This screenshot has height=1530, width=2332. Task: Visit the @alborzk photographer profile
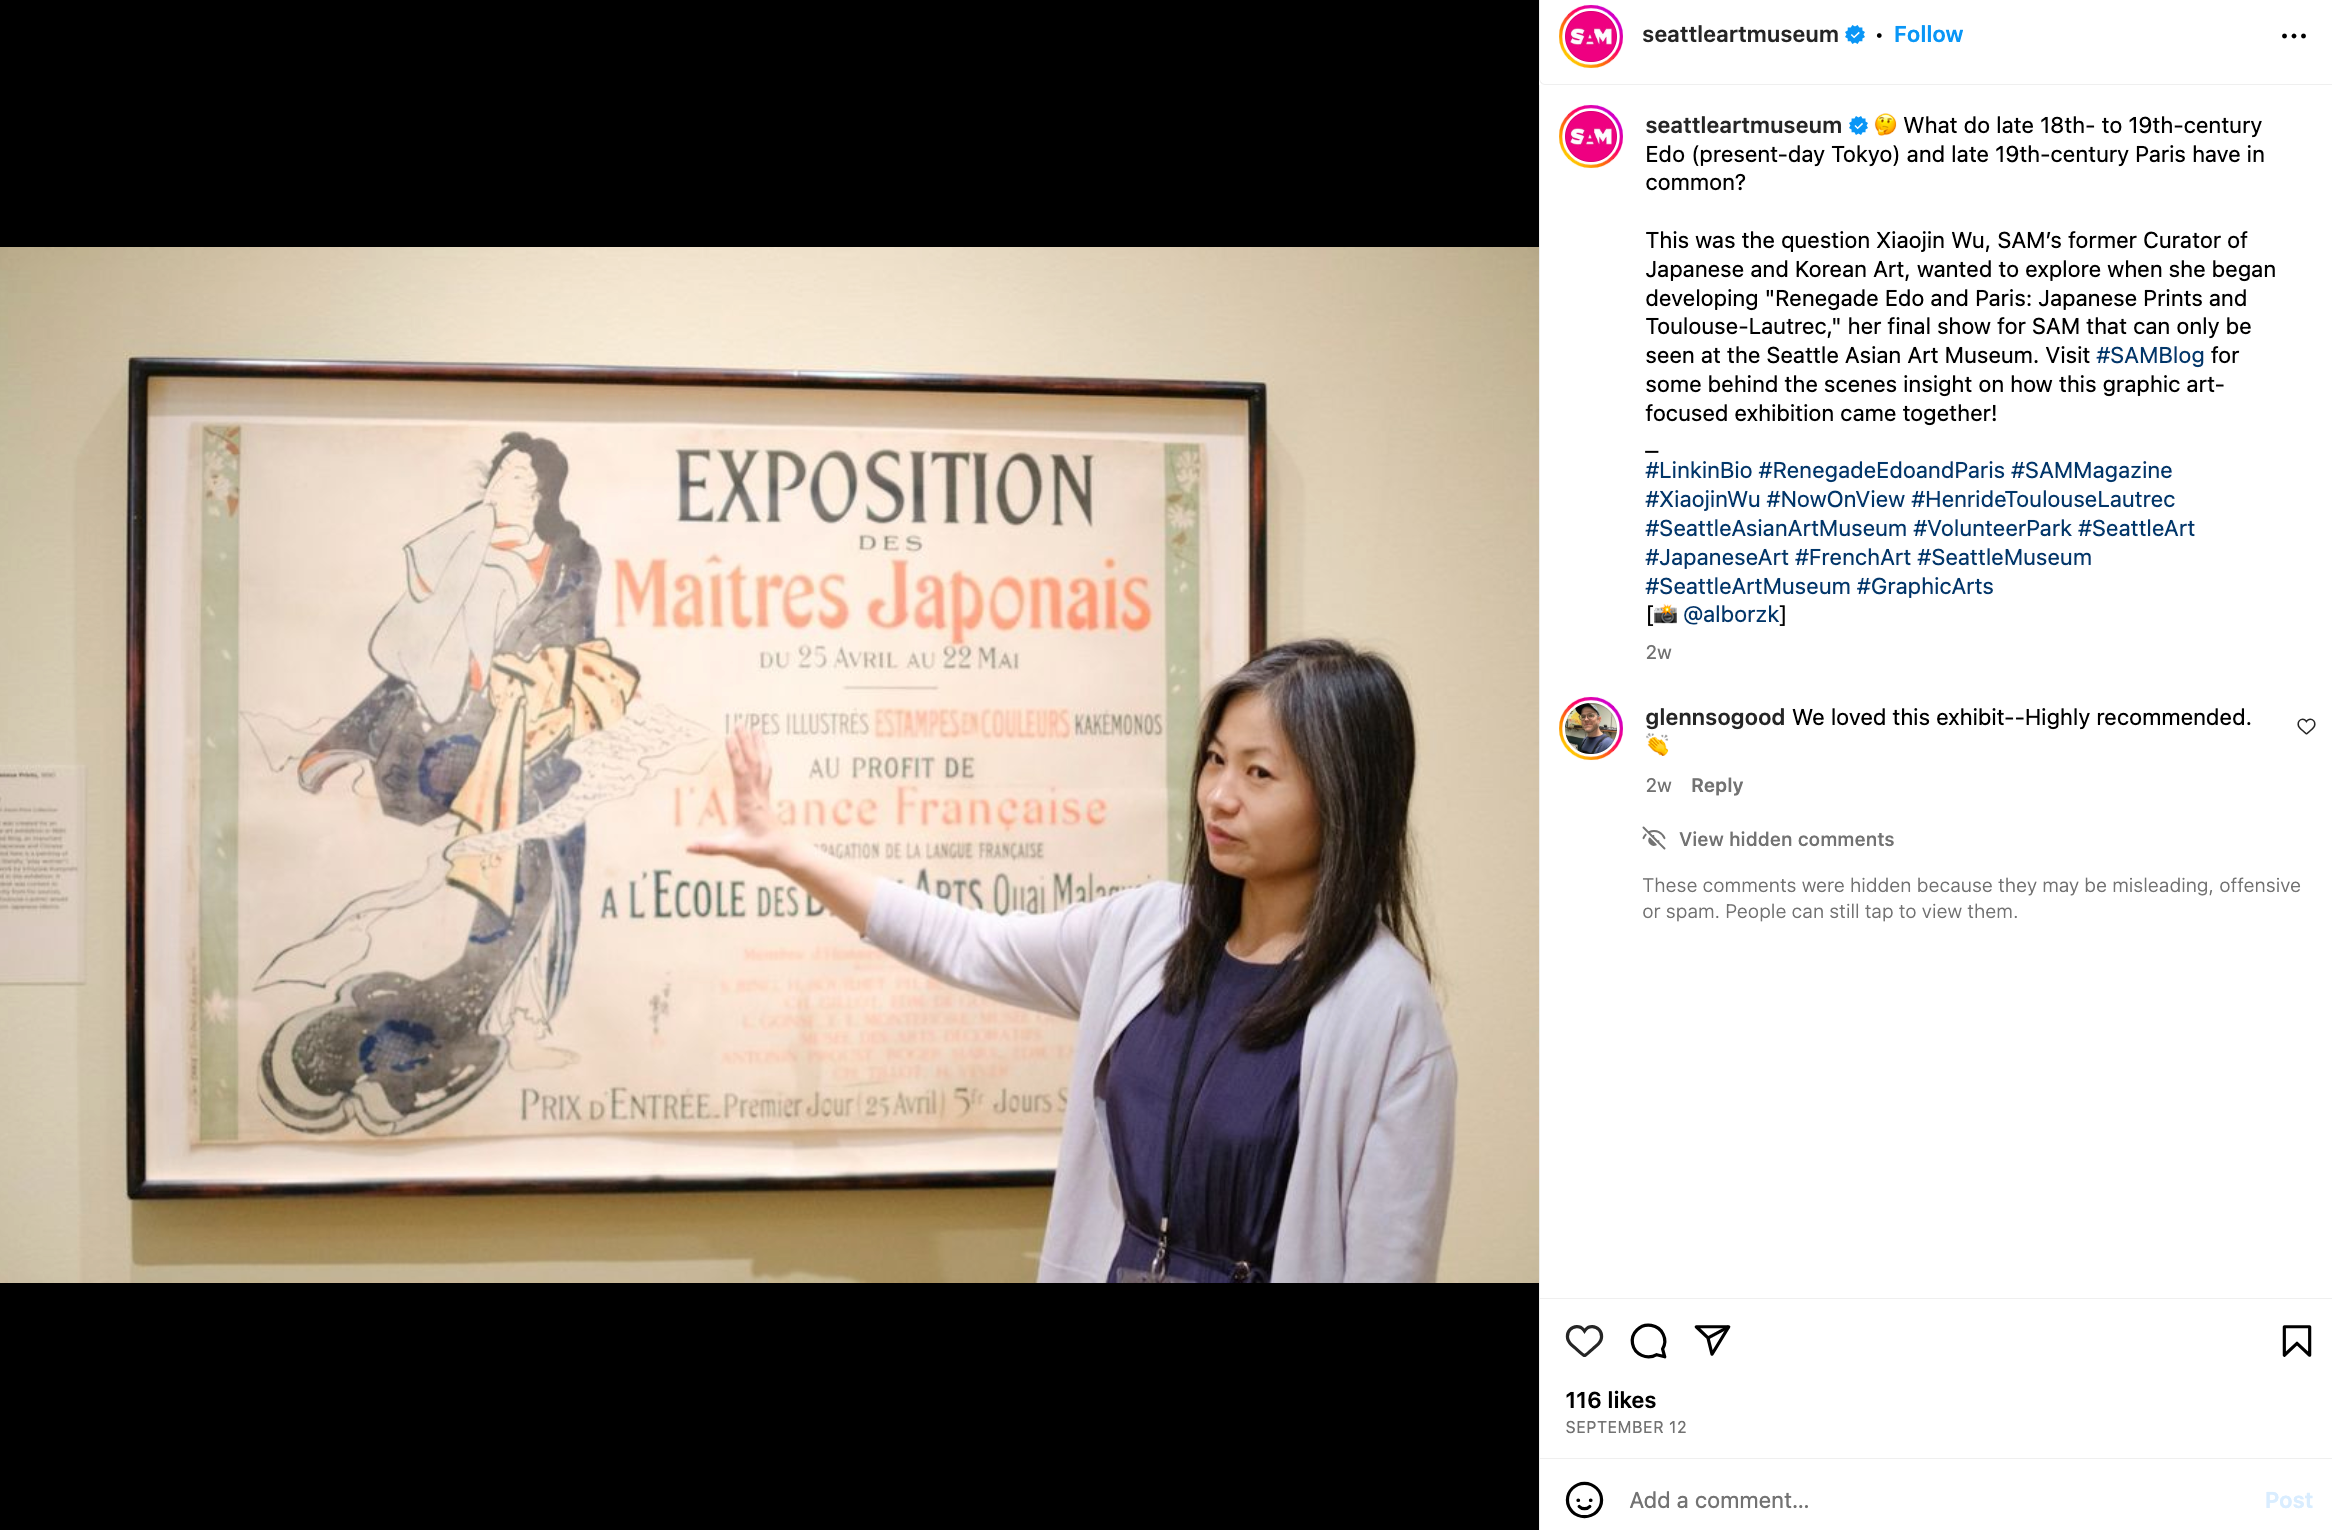[x=1731, y=614]
